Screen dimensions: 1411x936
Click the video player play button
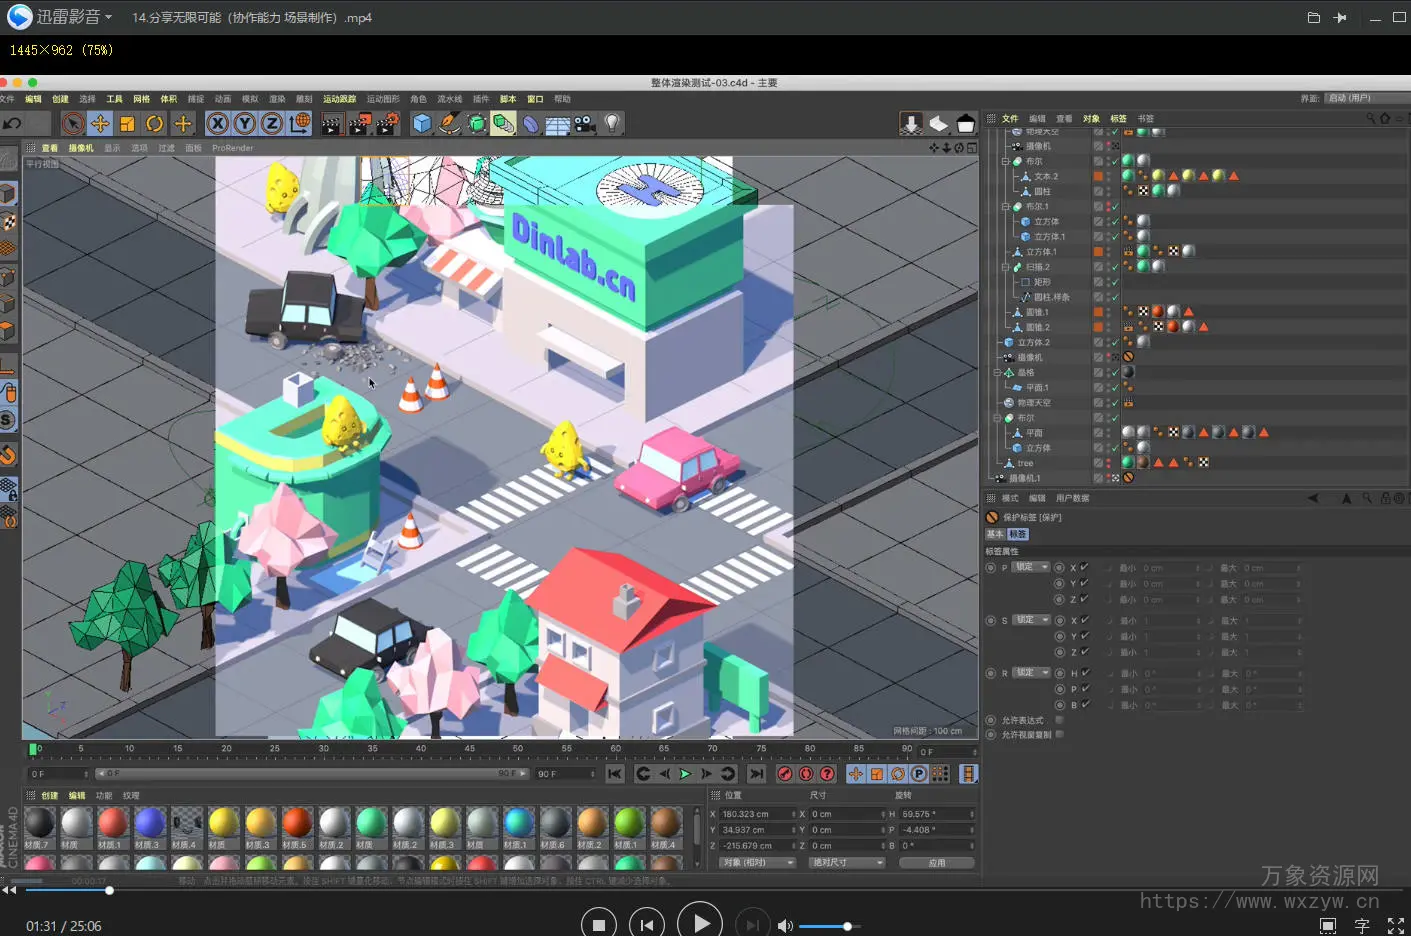click(x=700, y=923)
